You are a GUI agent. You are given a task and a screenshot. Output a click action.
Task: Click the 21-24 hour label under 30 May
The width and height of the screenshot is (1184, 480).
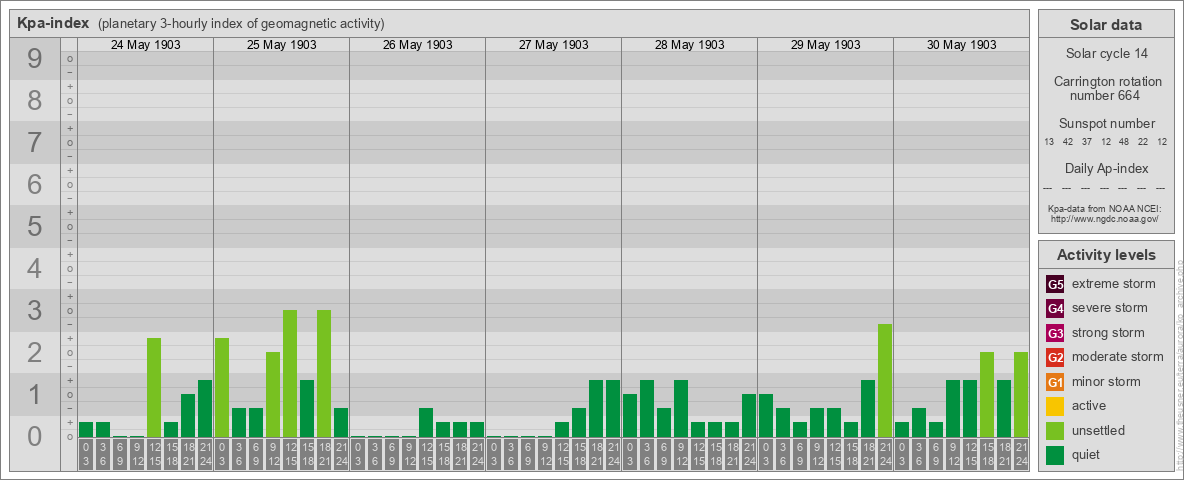tap(1021, 454)
